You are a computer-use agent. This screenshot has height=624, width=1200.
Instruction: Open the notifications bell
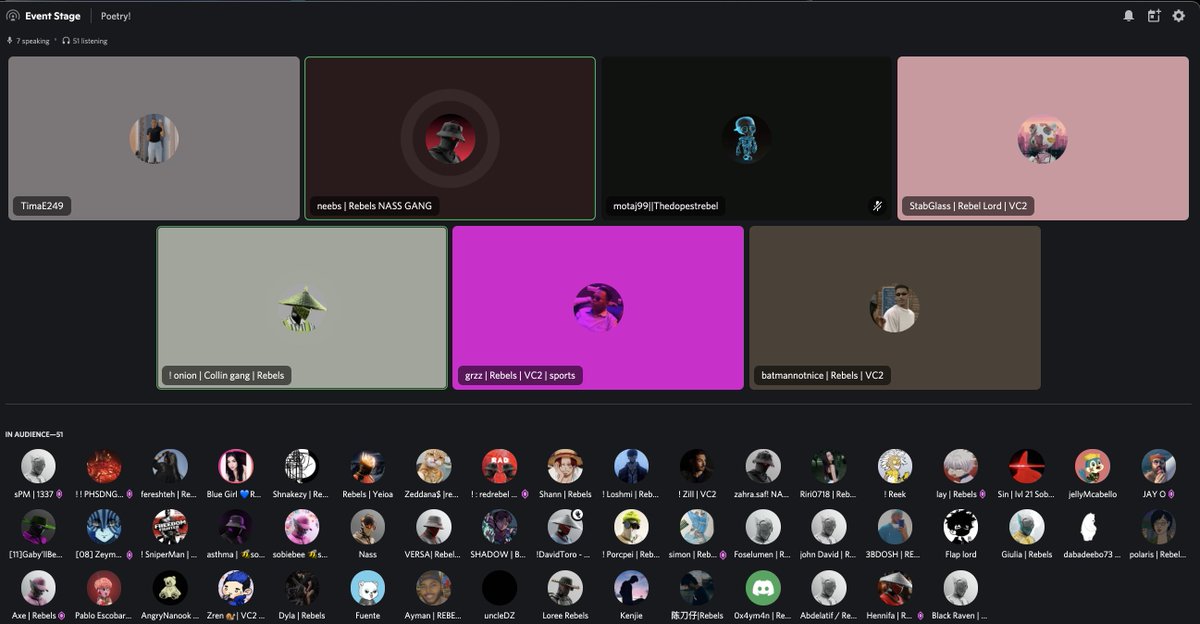click(x=1128, y=16)
